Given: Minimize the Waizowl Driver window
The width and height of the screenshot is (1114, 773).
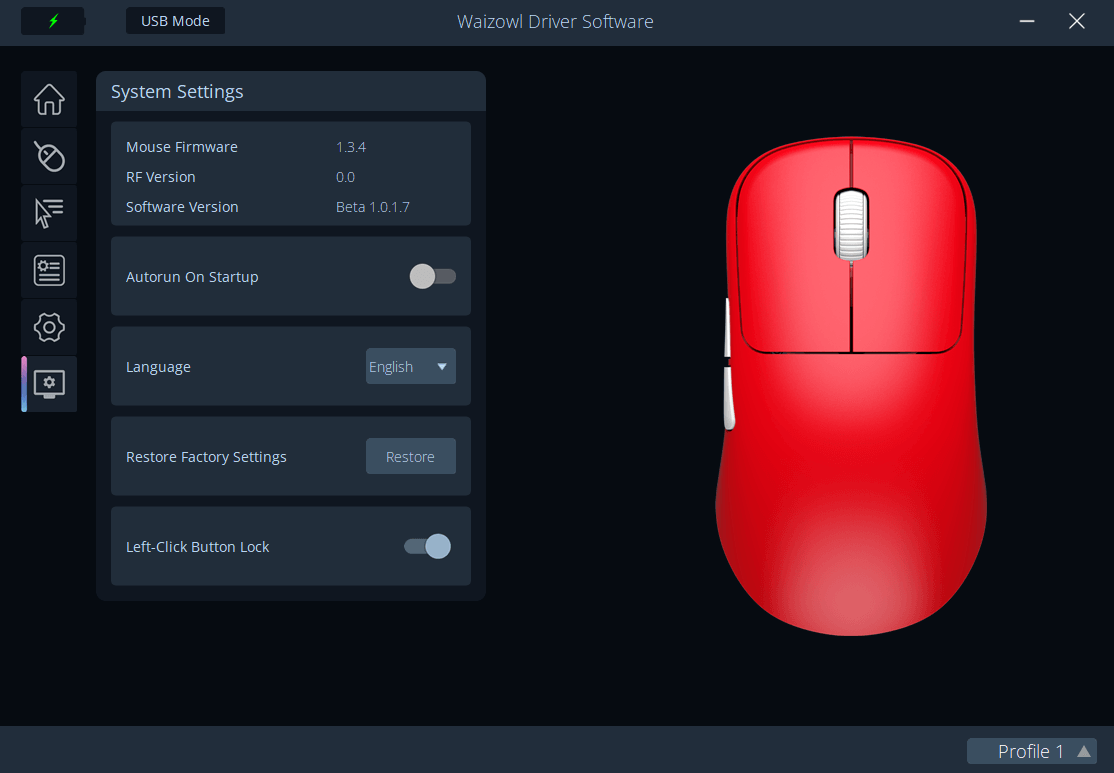Looking at the screenshot, I should tap(1027, 21).
